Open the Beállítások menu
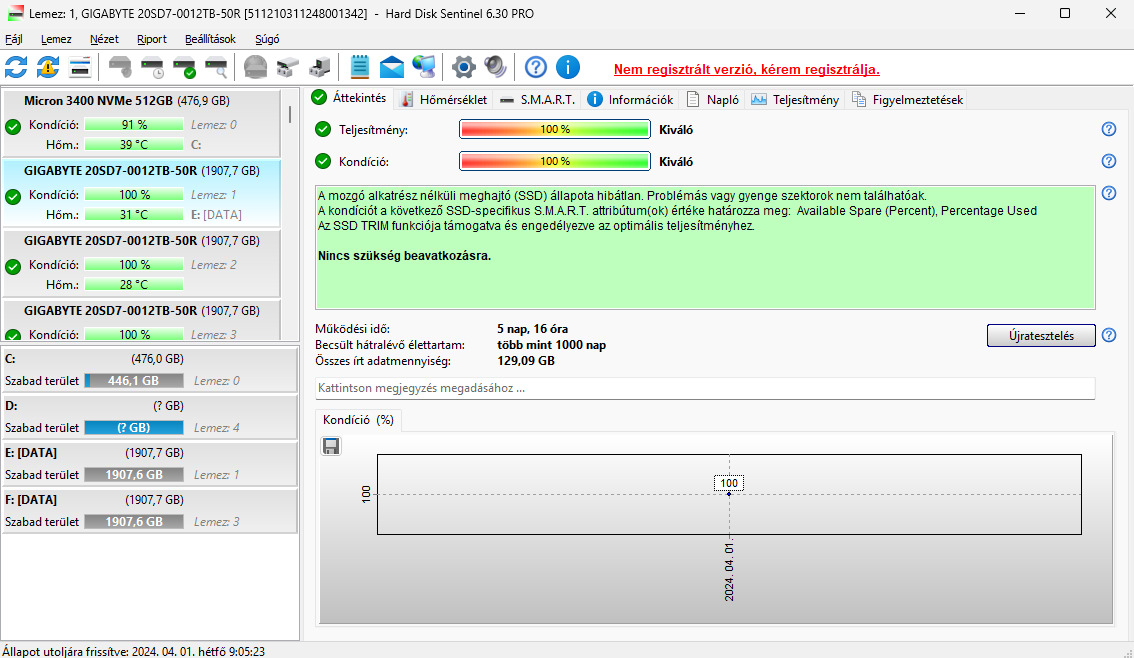 [x=210, y=39]
